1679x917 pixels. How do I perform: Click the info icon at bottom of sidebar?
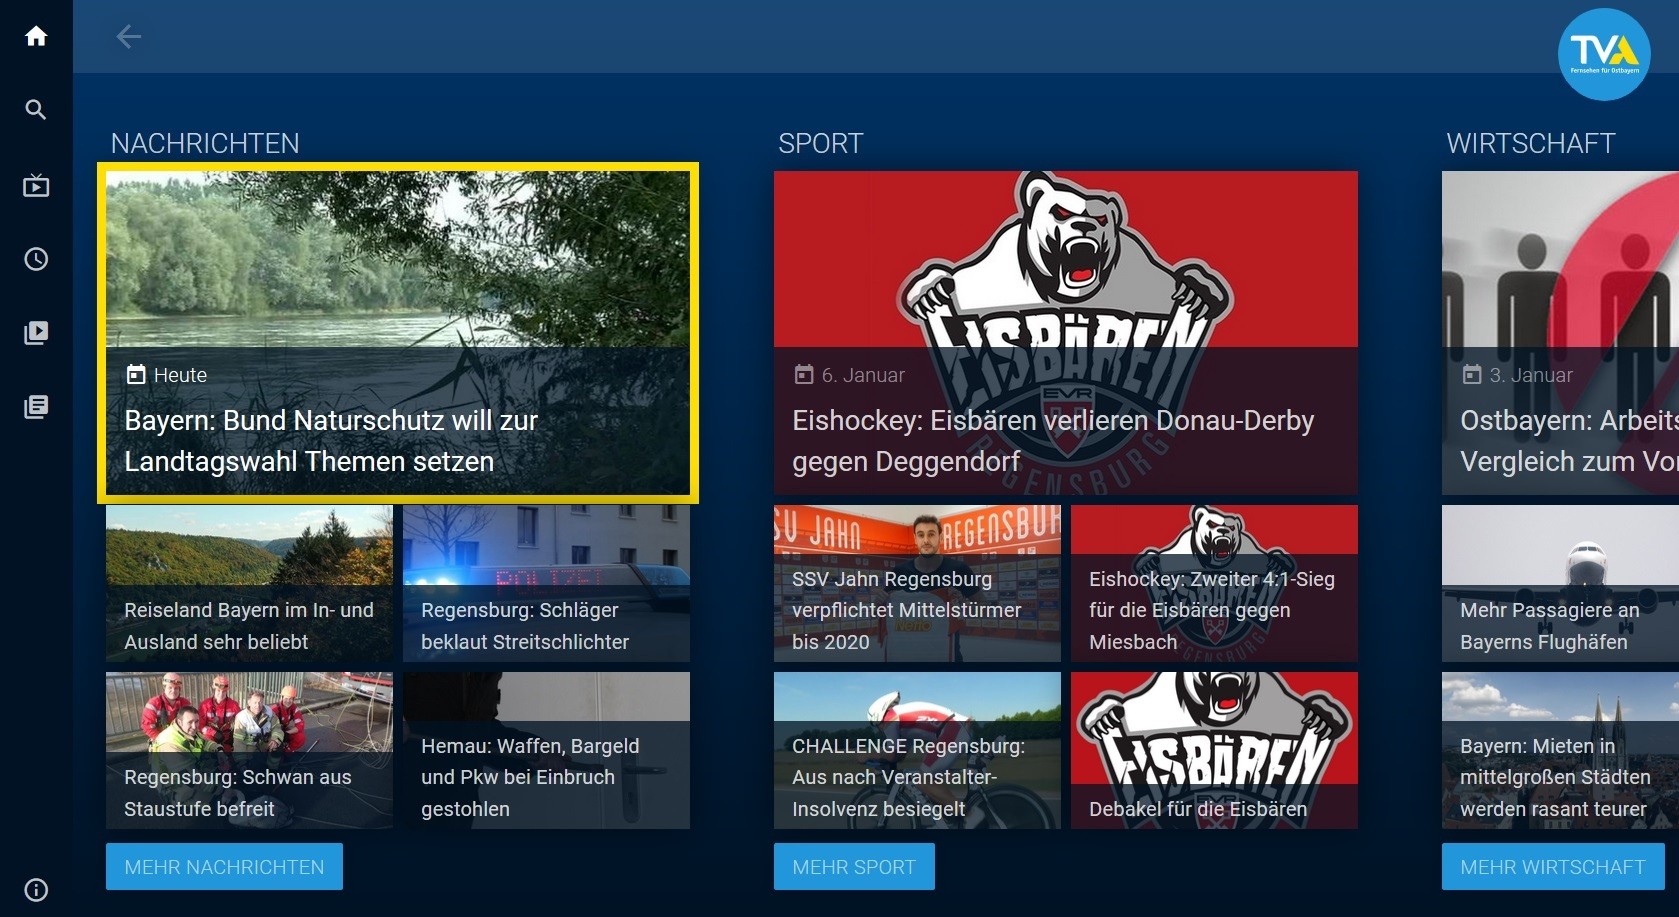[36, 890]
